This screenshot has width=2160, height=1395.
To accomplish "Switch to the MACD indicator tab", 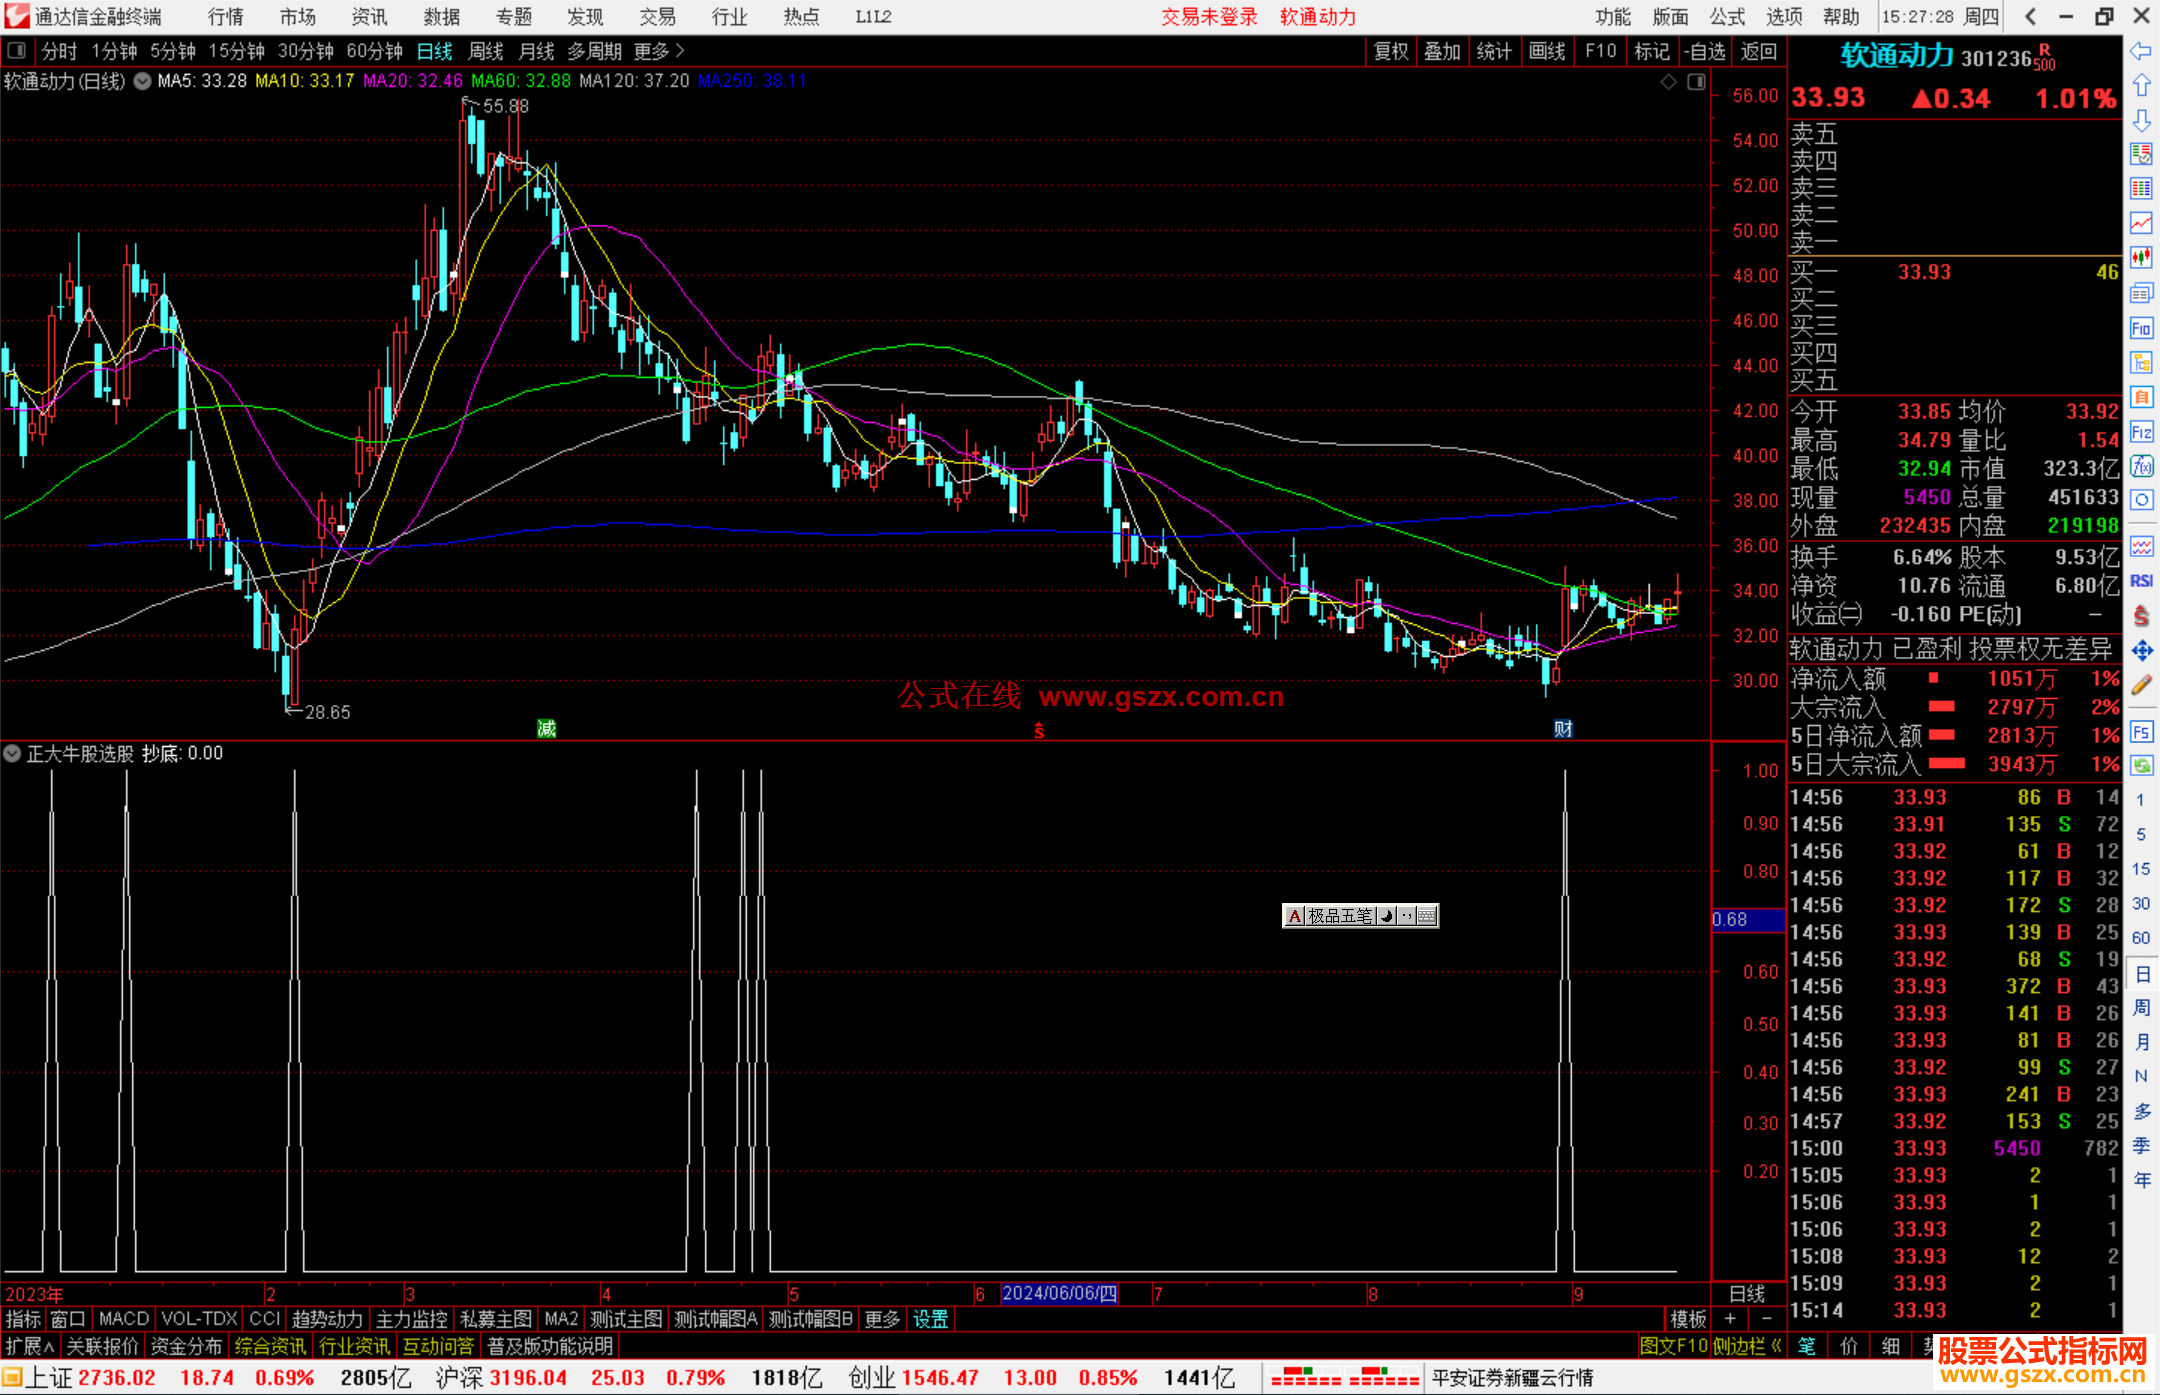I will (123, 1319).
